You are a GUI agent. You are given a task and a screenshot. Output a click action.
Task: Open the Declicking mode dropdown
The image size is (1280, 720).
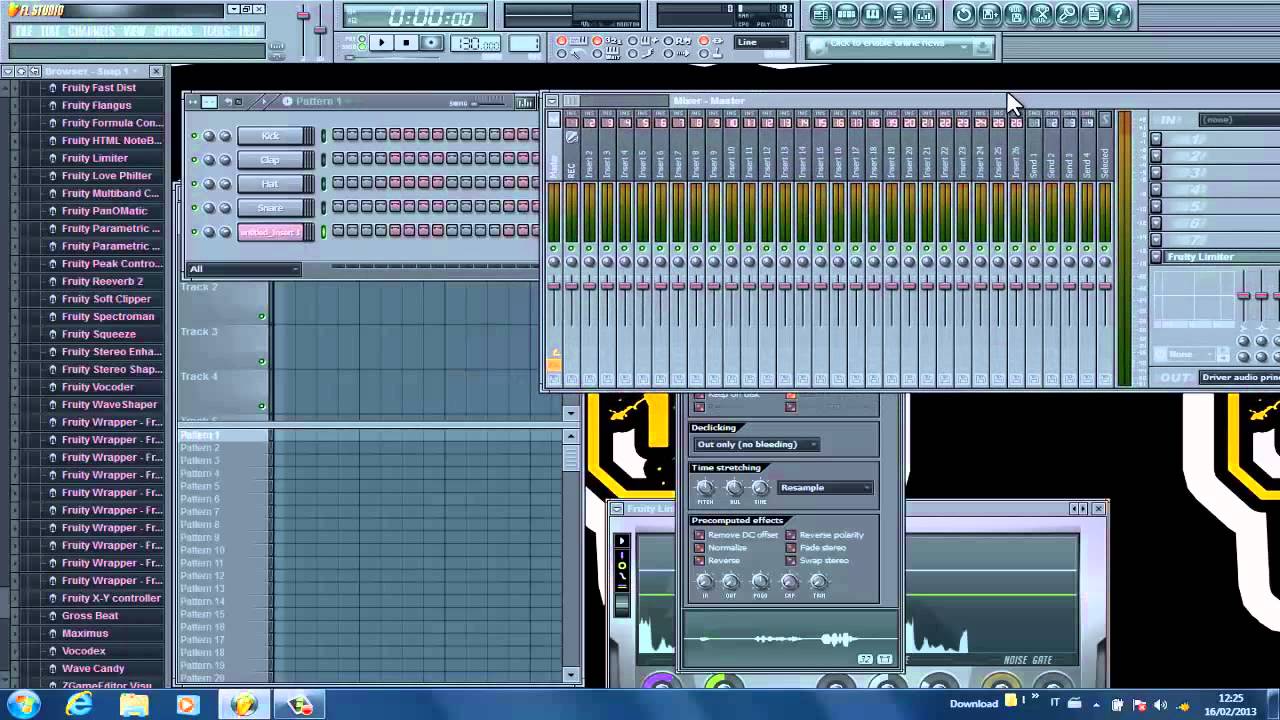pyautogui.click(x=756, y=444)
